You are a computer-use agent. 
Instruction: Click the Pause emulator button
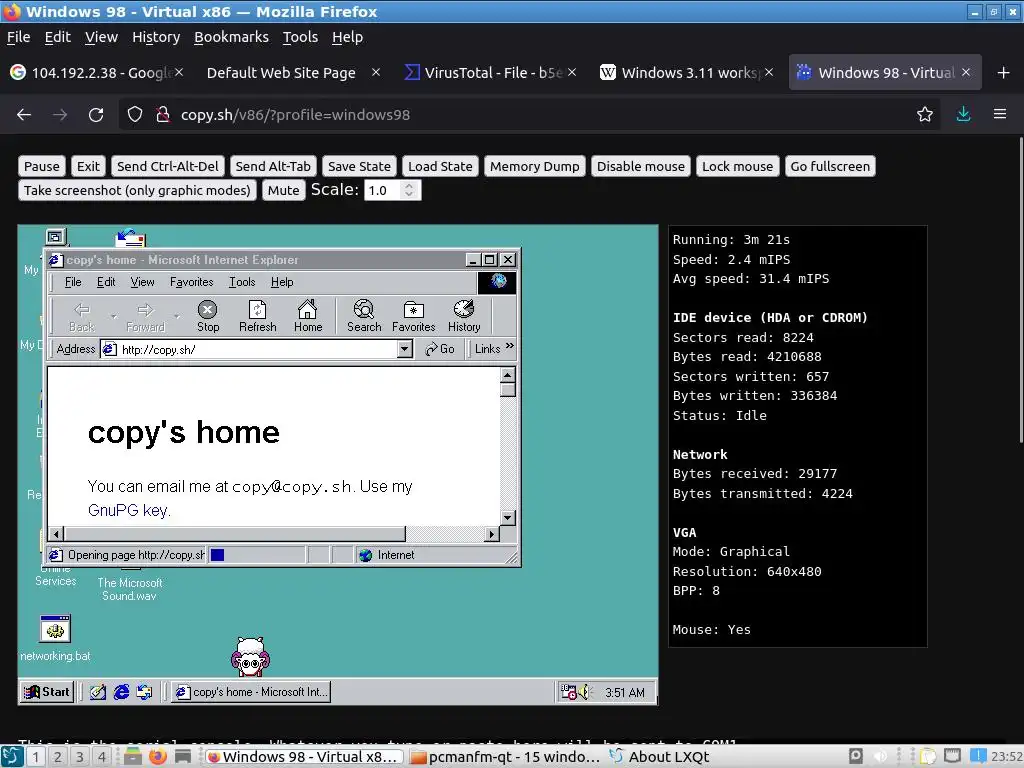[42, 167]
